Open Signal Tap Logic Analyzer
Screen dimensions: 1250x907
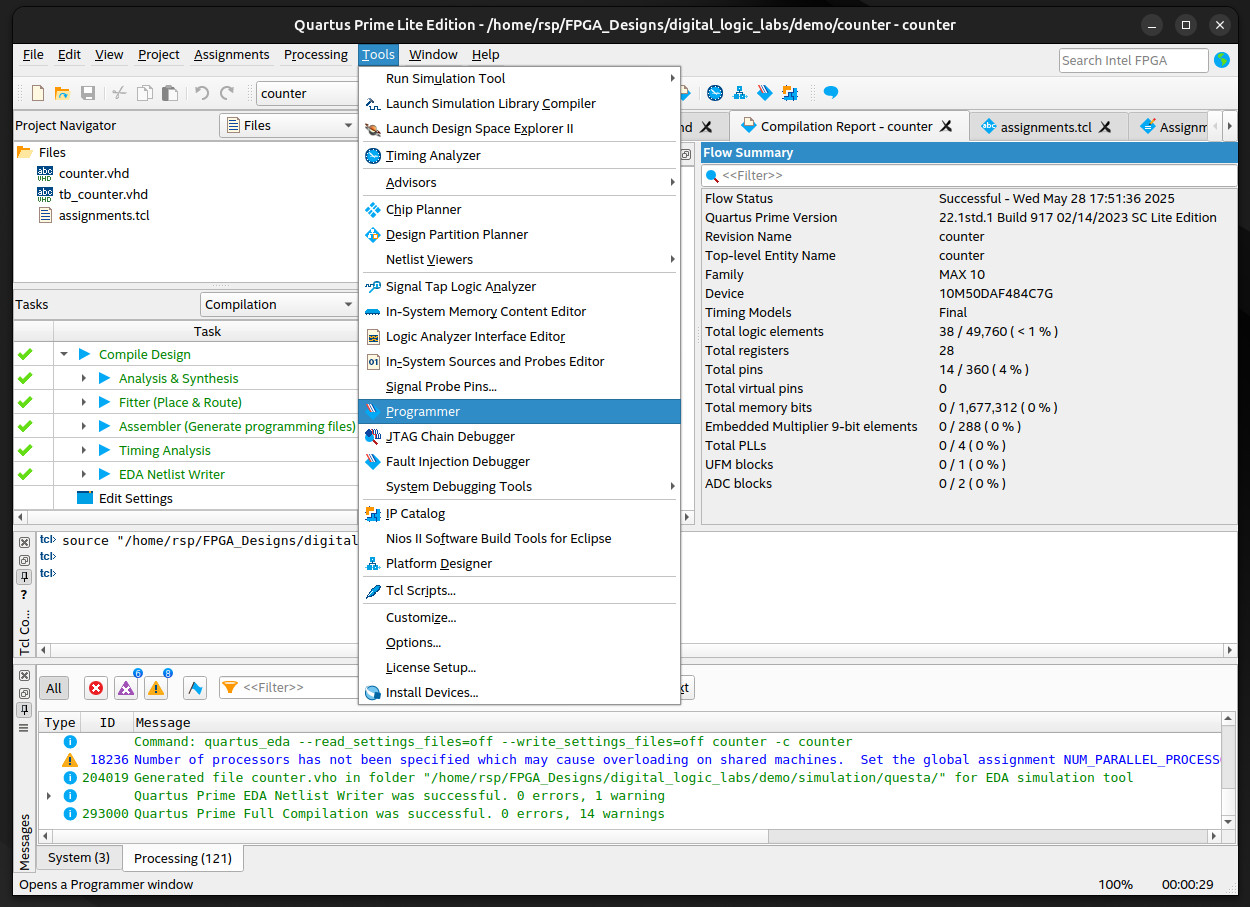point(460,286)
